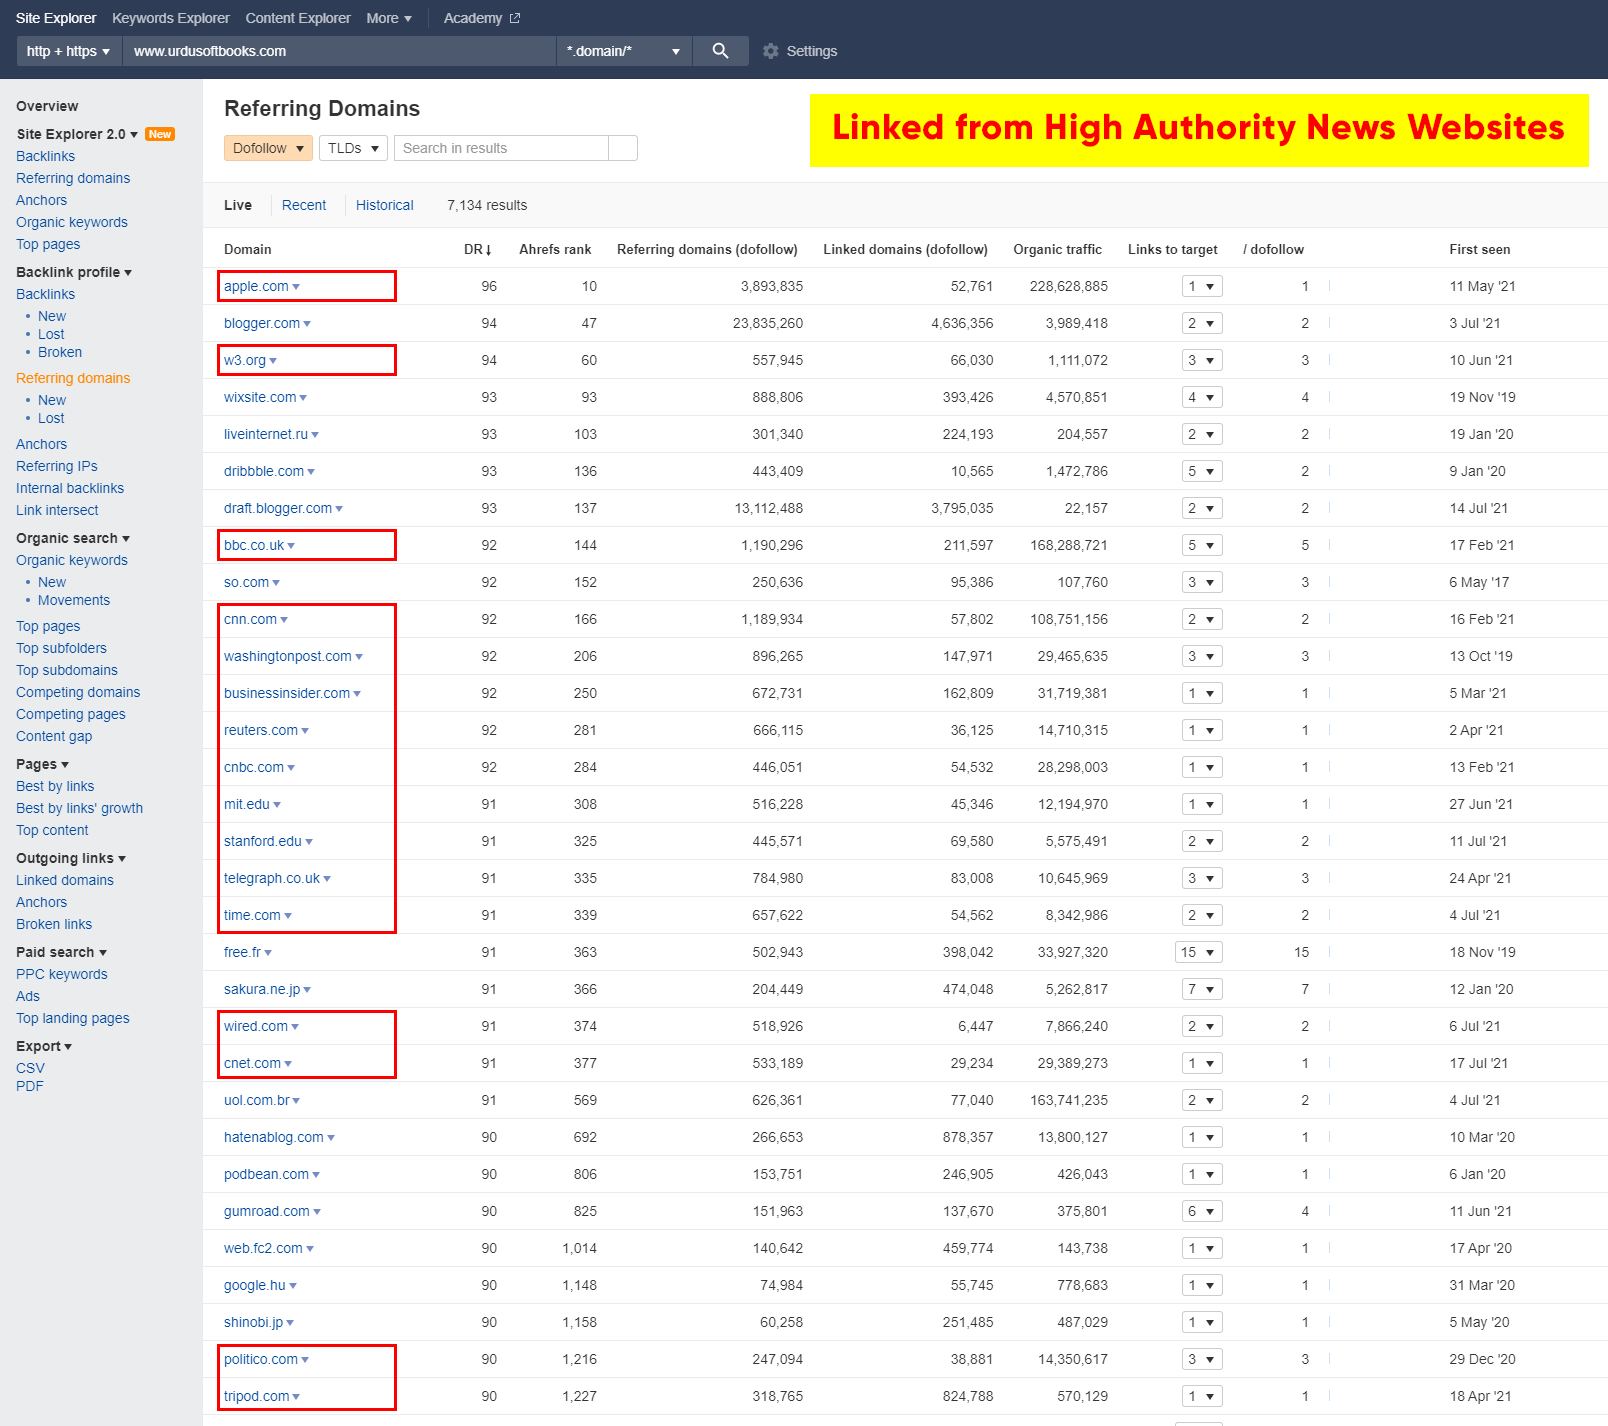The width and height of the screenshot is (1608, 1426).
Task: Open the More menu in top bar
Action: coord(389,18)
